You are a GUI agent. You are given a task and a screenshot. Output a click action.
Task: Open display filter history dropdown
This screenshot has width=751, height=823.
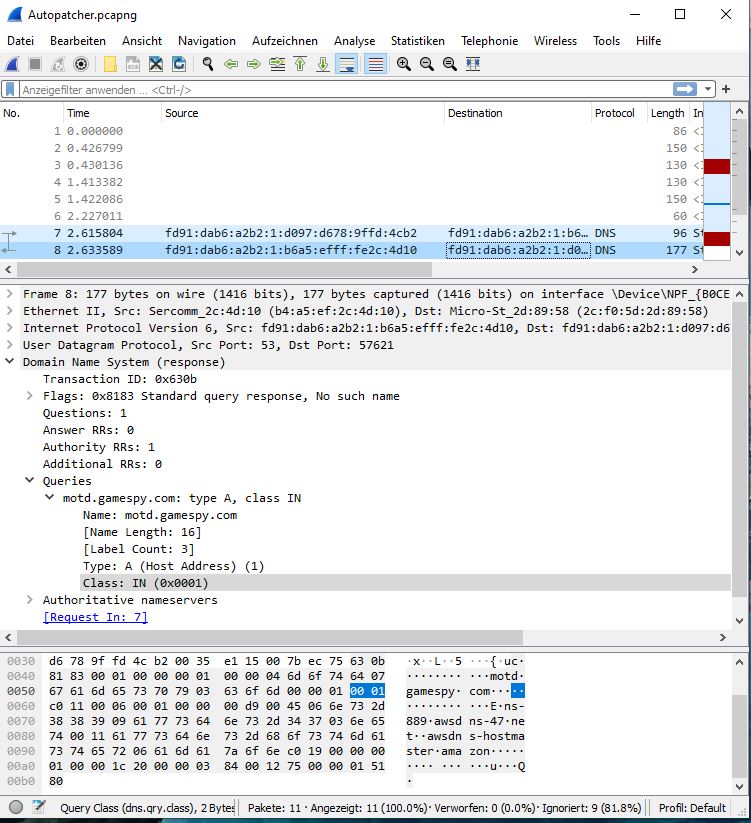(709, 89)
